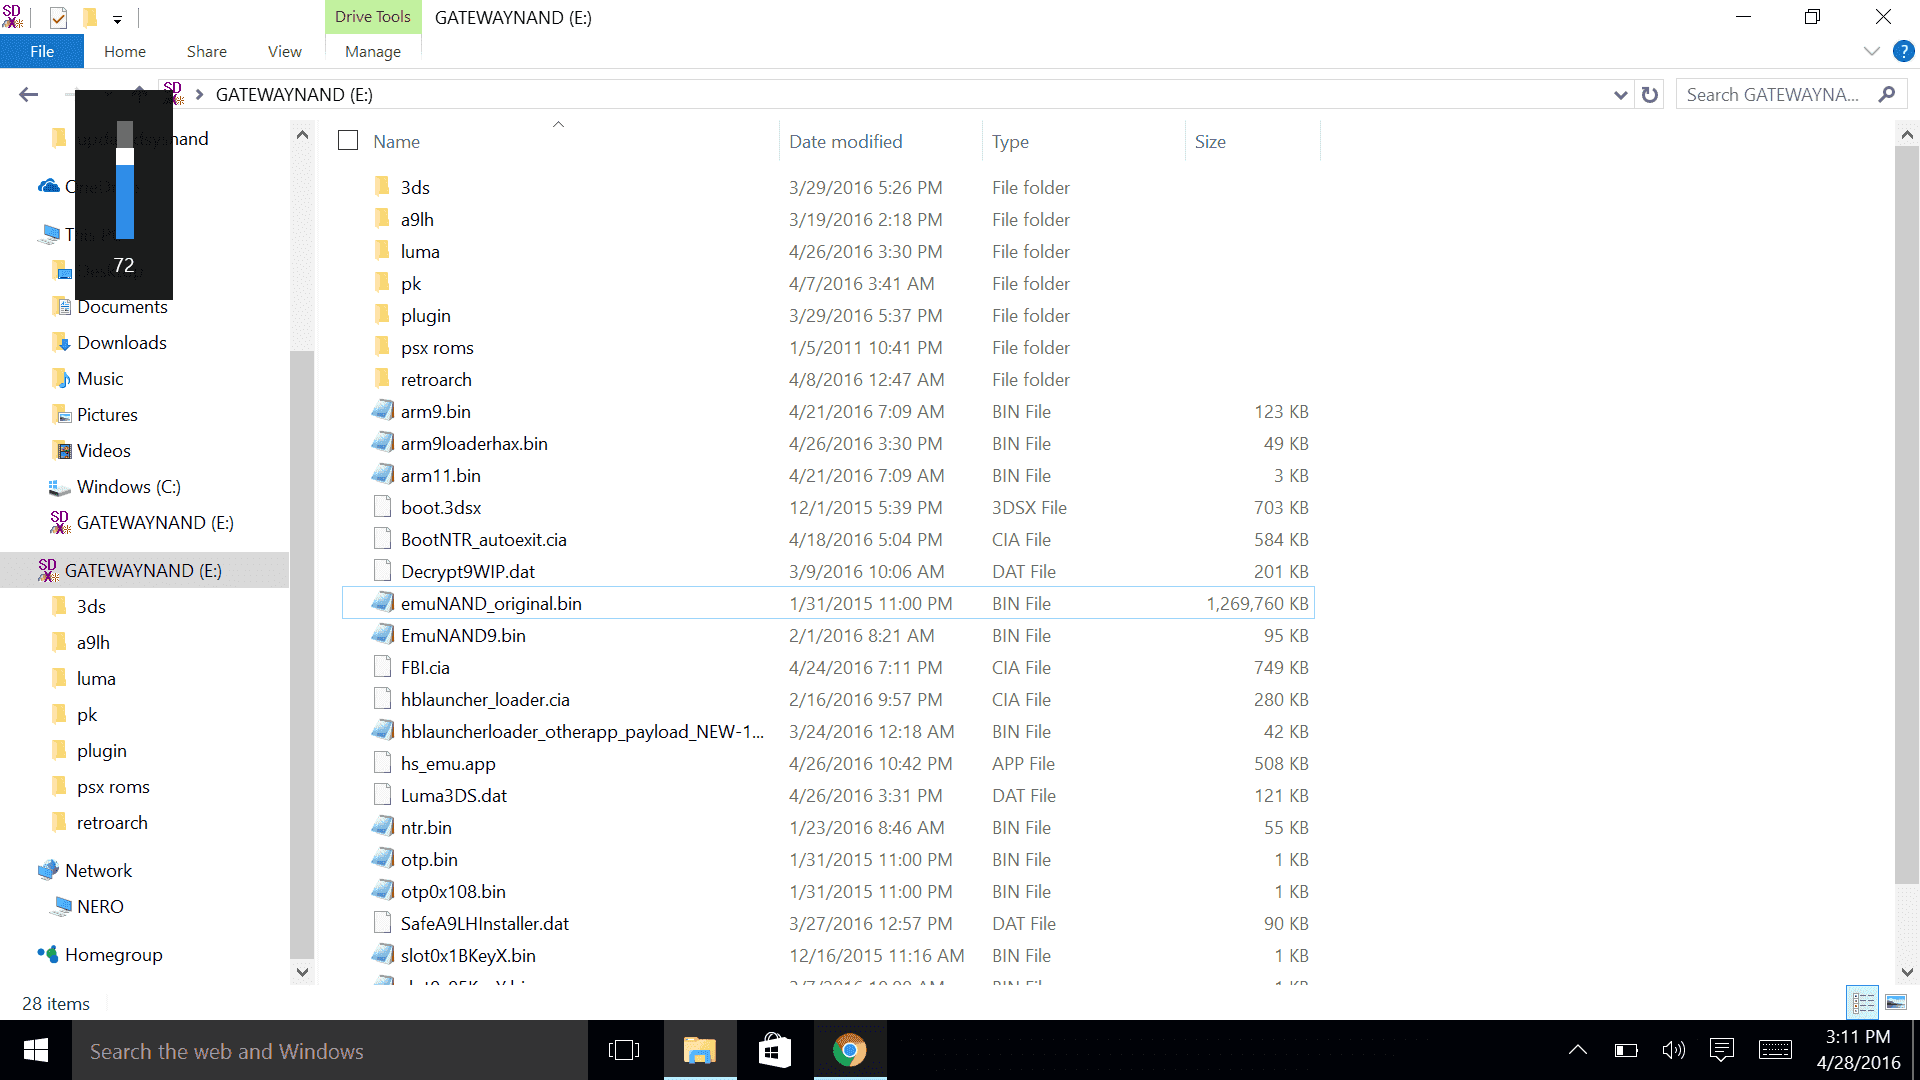
Task: Select the hs_emu.app file name
Action: [x=448, y=764]
